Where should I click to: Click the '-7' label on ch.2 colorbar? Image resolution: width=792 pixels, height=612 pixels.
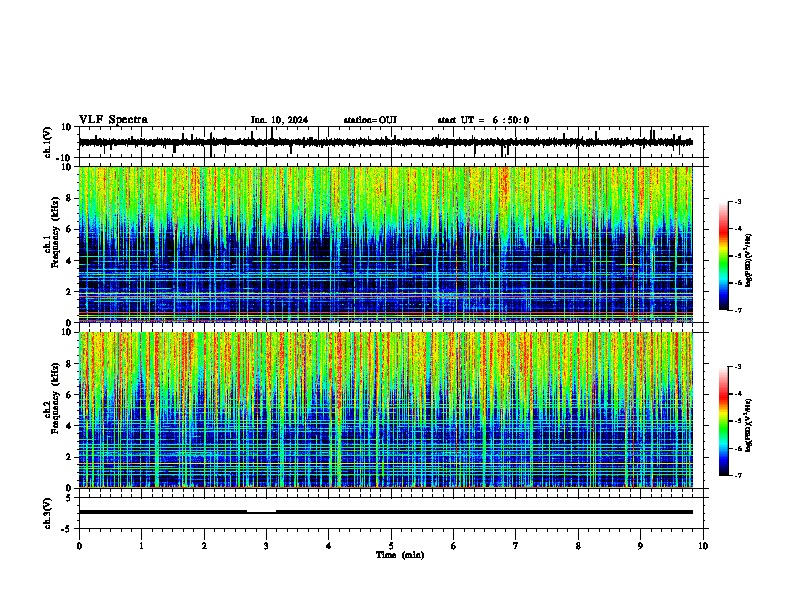tap(738, 475)
